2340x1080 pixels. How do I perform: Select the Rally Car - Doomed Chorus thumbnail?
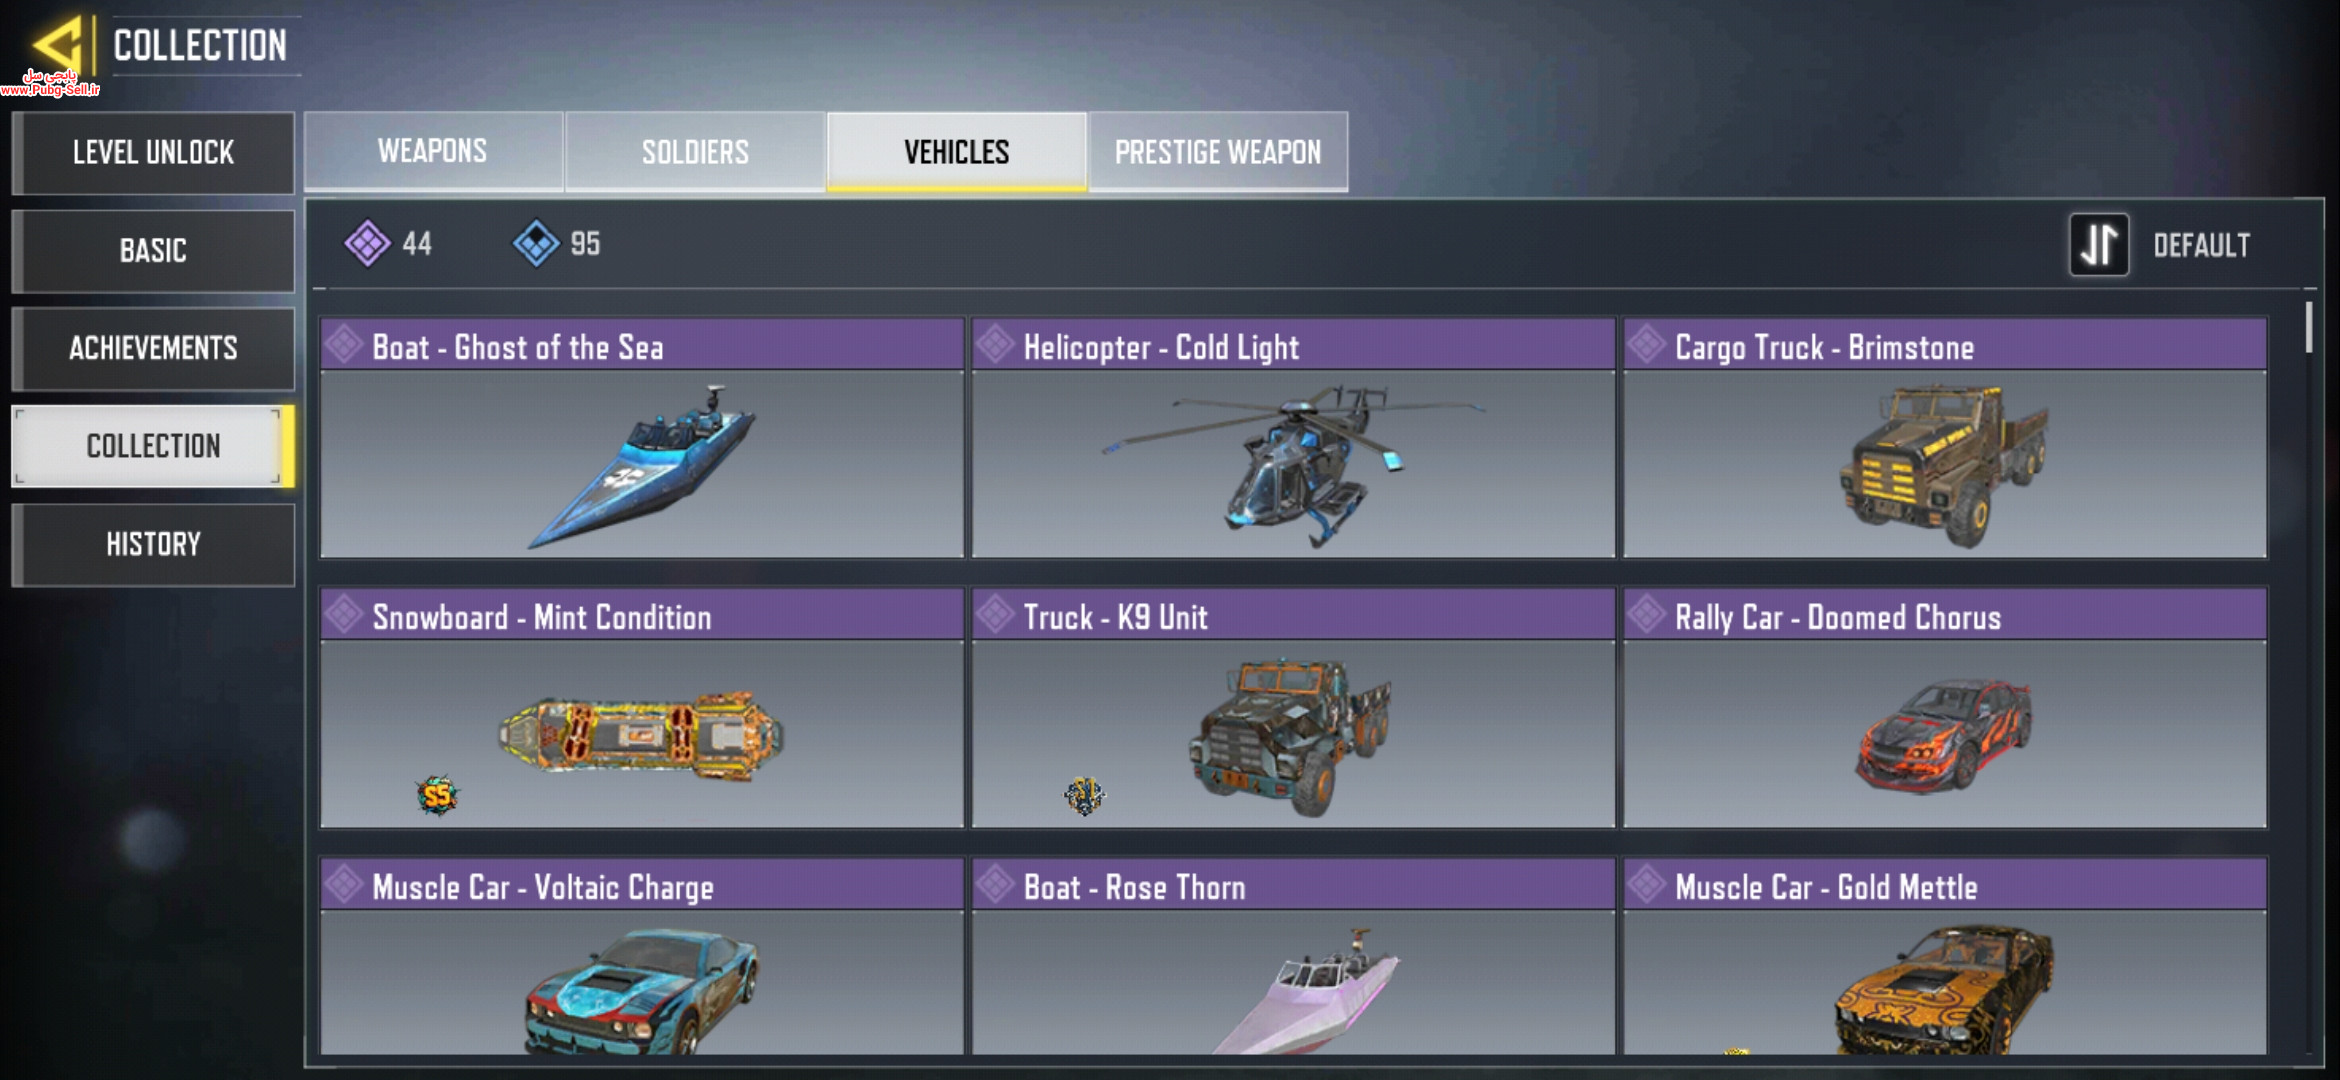(x=1945, y=734)
